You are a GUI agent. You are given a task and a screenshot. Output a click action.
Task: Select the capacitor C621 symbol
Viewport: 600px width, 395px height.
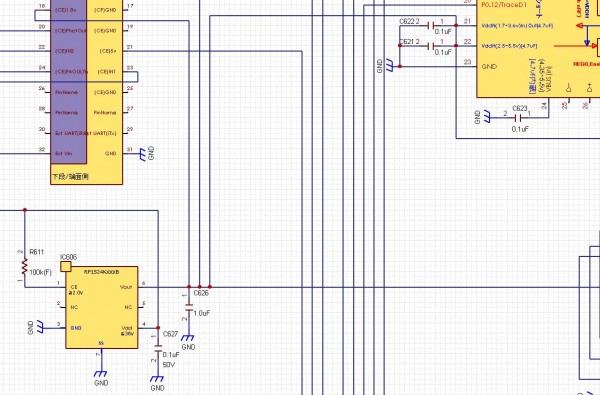click(431, 46)
